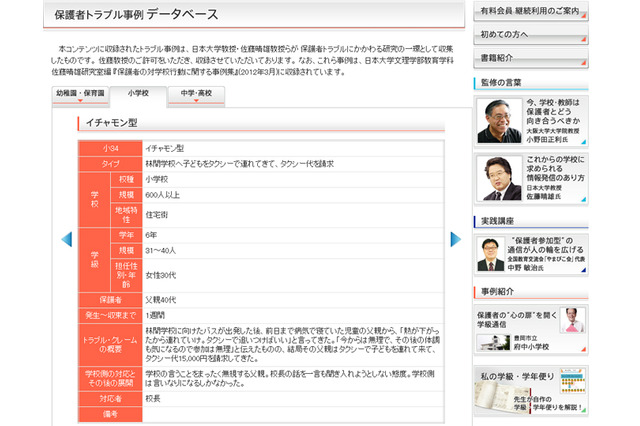640x426 pixels.
Task: Open the 私の学級・学年便り banner
Action: [531, 390]
